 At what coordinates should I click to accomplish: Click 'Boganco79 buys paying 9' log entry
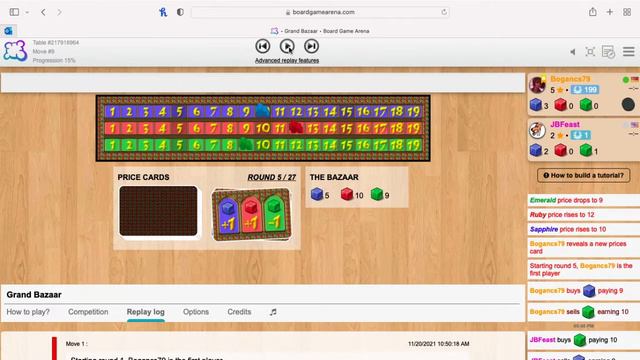(584, 291)
